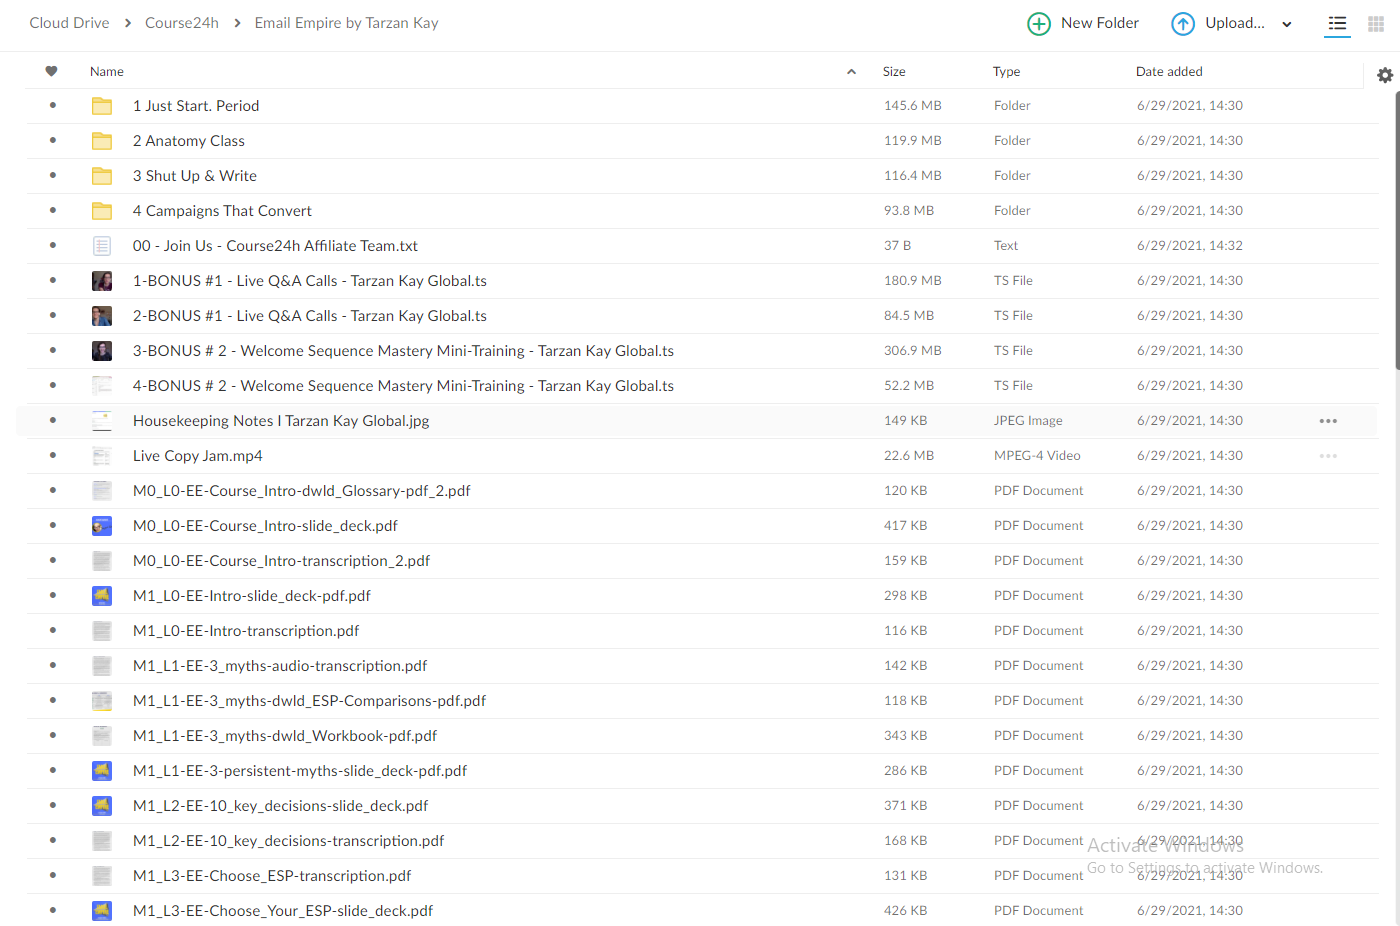
Task: Click the New Folder plus icon
Action: [1039, 23]
